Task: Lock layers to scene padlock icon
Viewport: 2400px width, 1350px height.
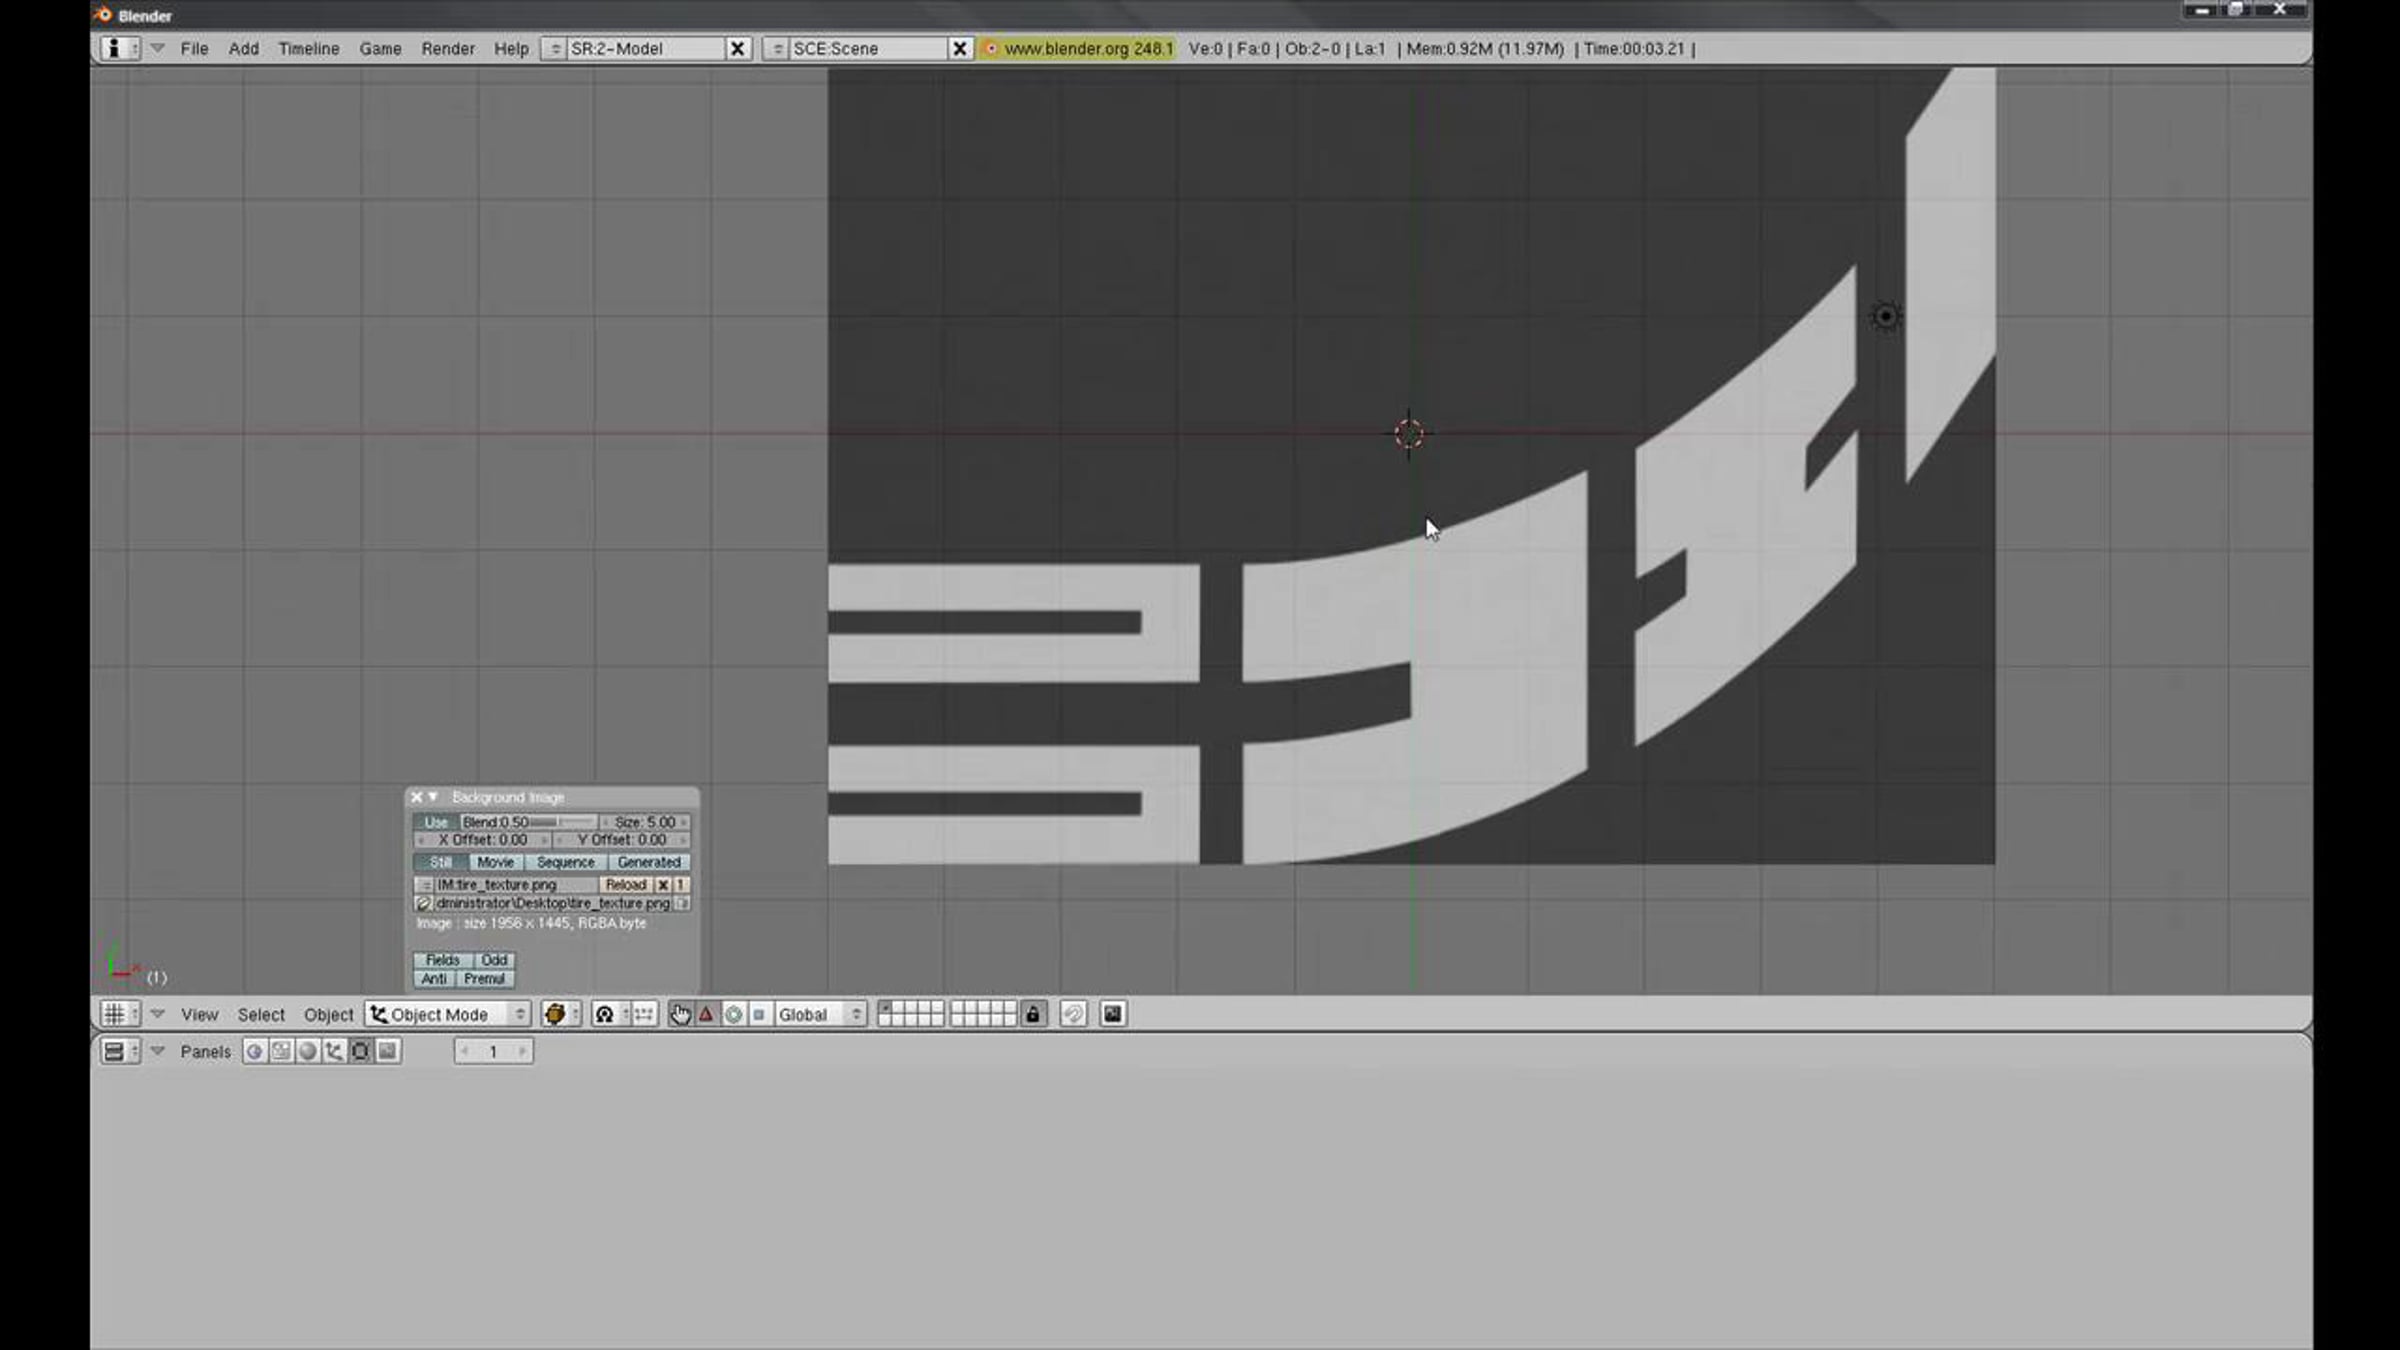Action: click(x=1033, y=1014)
